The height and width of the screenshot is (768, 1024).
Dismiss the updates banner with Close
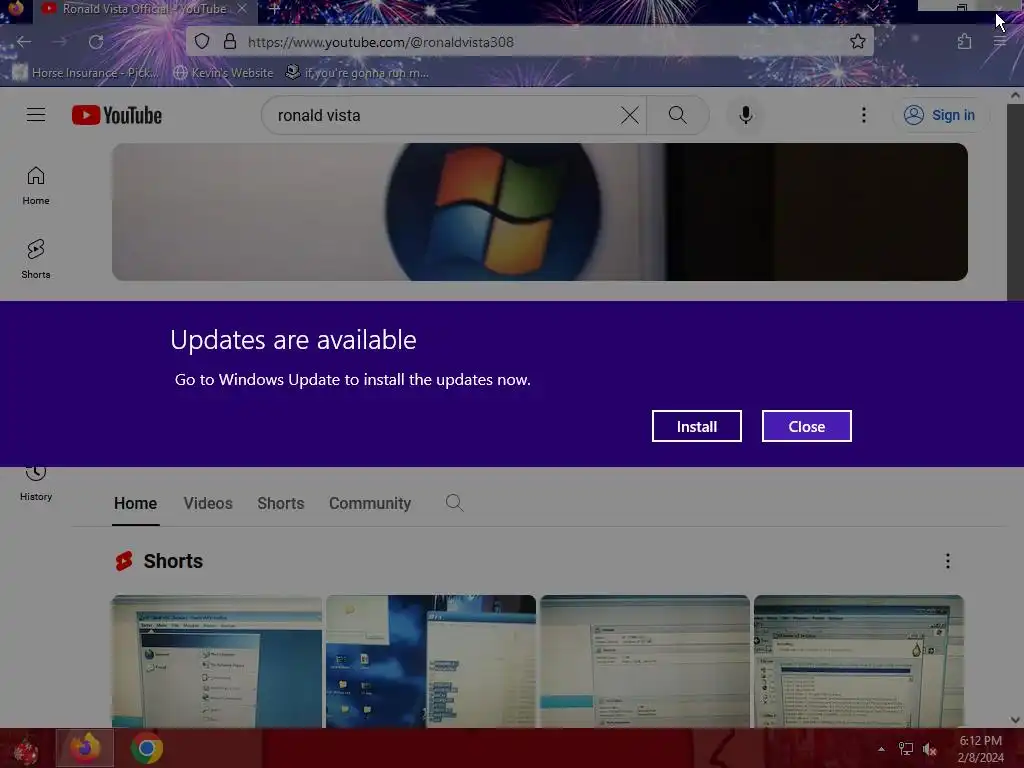[807, 426]
